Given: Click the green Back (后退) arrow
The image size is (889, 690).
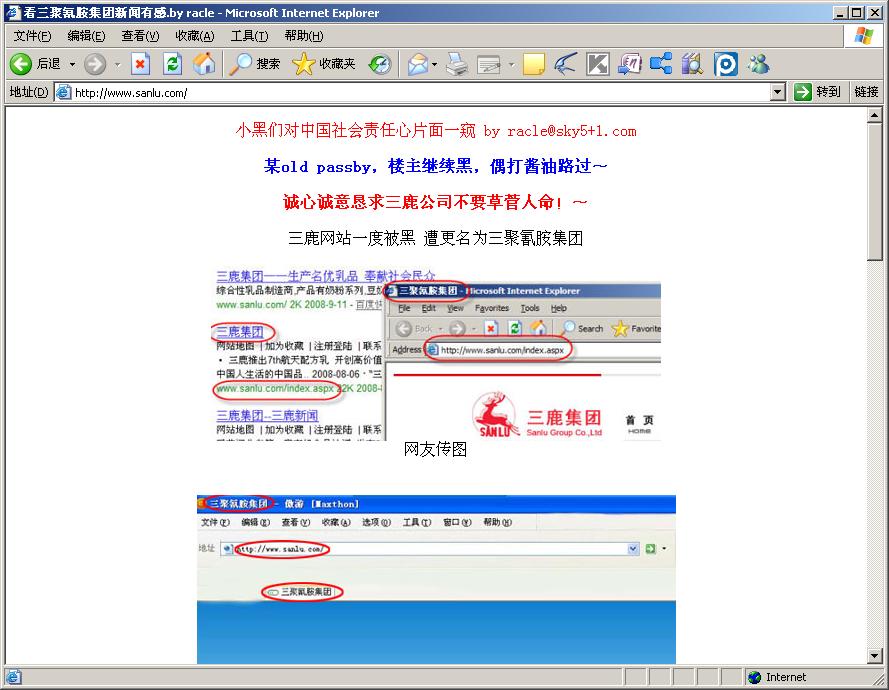Looking at the screenshot, I should click(x=21, y=64).
